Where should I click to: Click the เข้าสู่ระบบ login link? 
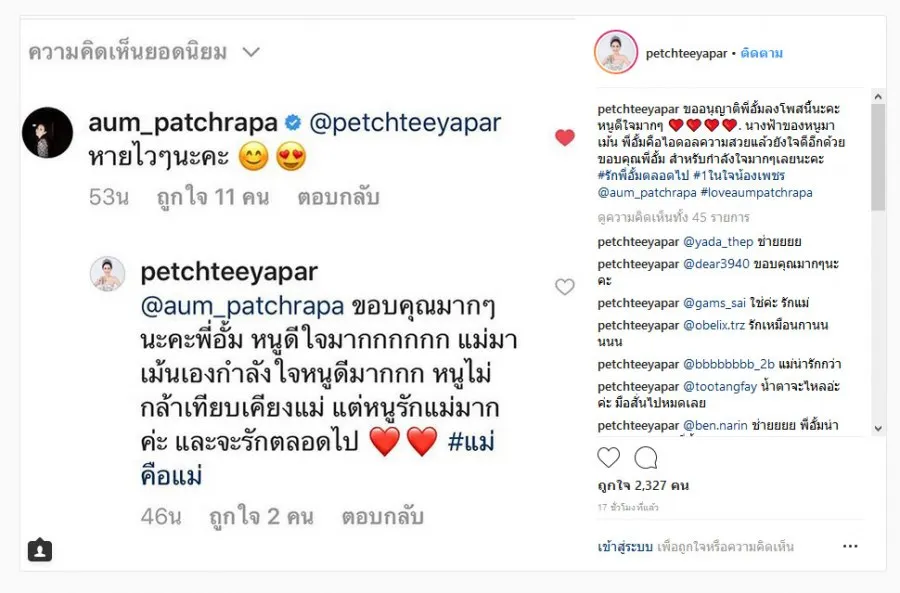click(625, 547)
